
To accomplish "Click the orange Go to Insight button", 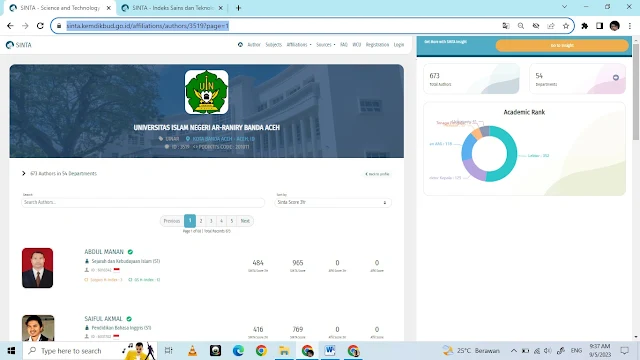I will tap(562, 45).
